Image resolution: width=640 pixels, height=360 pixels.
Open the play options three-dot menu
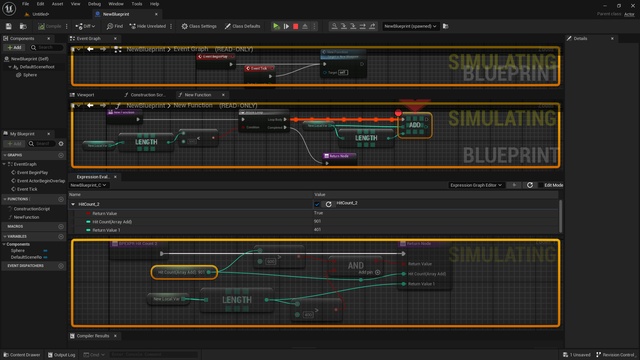(314, 26)
